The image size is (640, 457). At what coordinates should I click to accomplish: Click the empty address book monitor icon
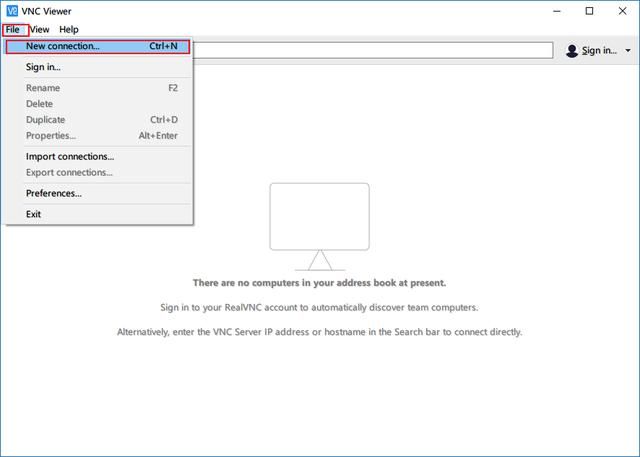pyautogui.click(x=320, y=227)
